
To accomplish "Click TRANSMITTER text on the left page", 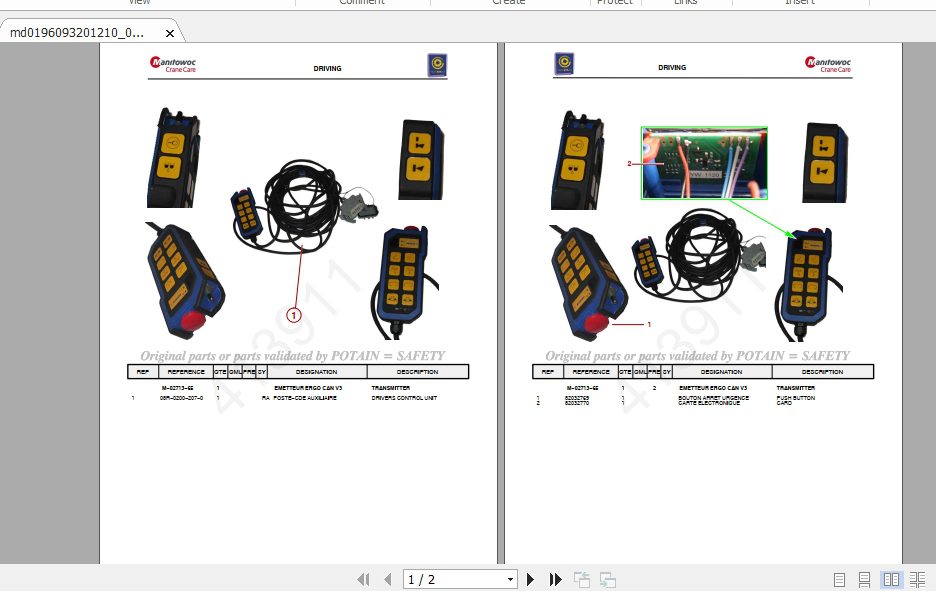I will (390, 388).
